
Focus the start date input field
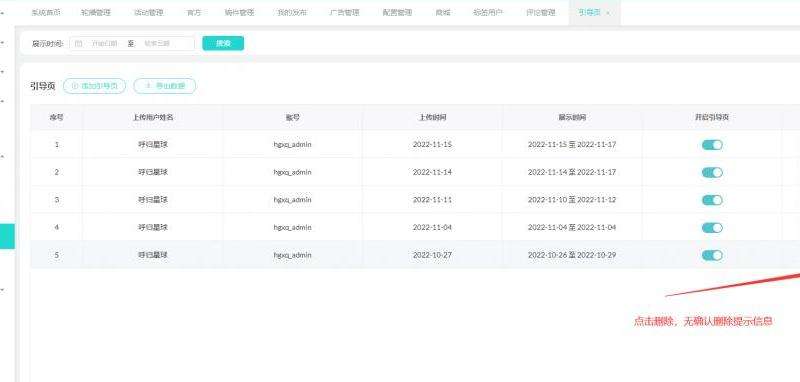click(x=105, y=44)
